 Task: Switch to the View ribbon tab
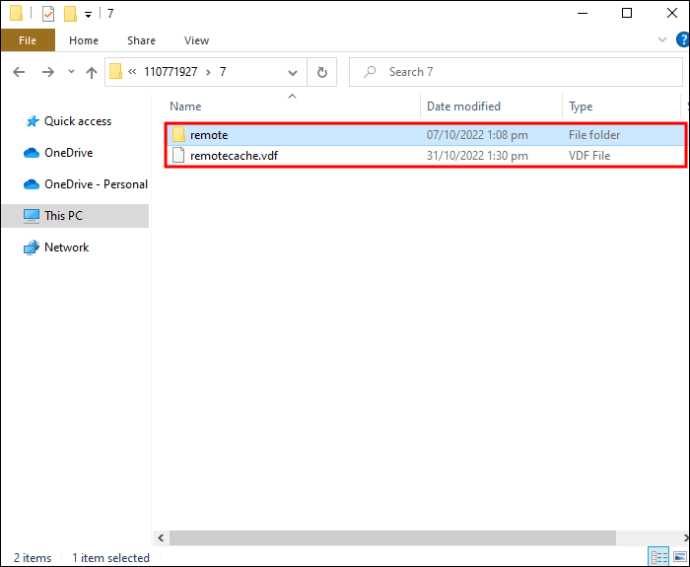pyautogui.click(x=196, y=40)
